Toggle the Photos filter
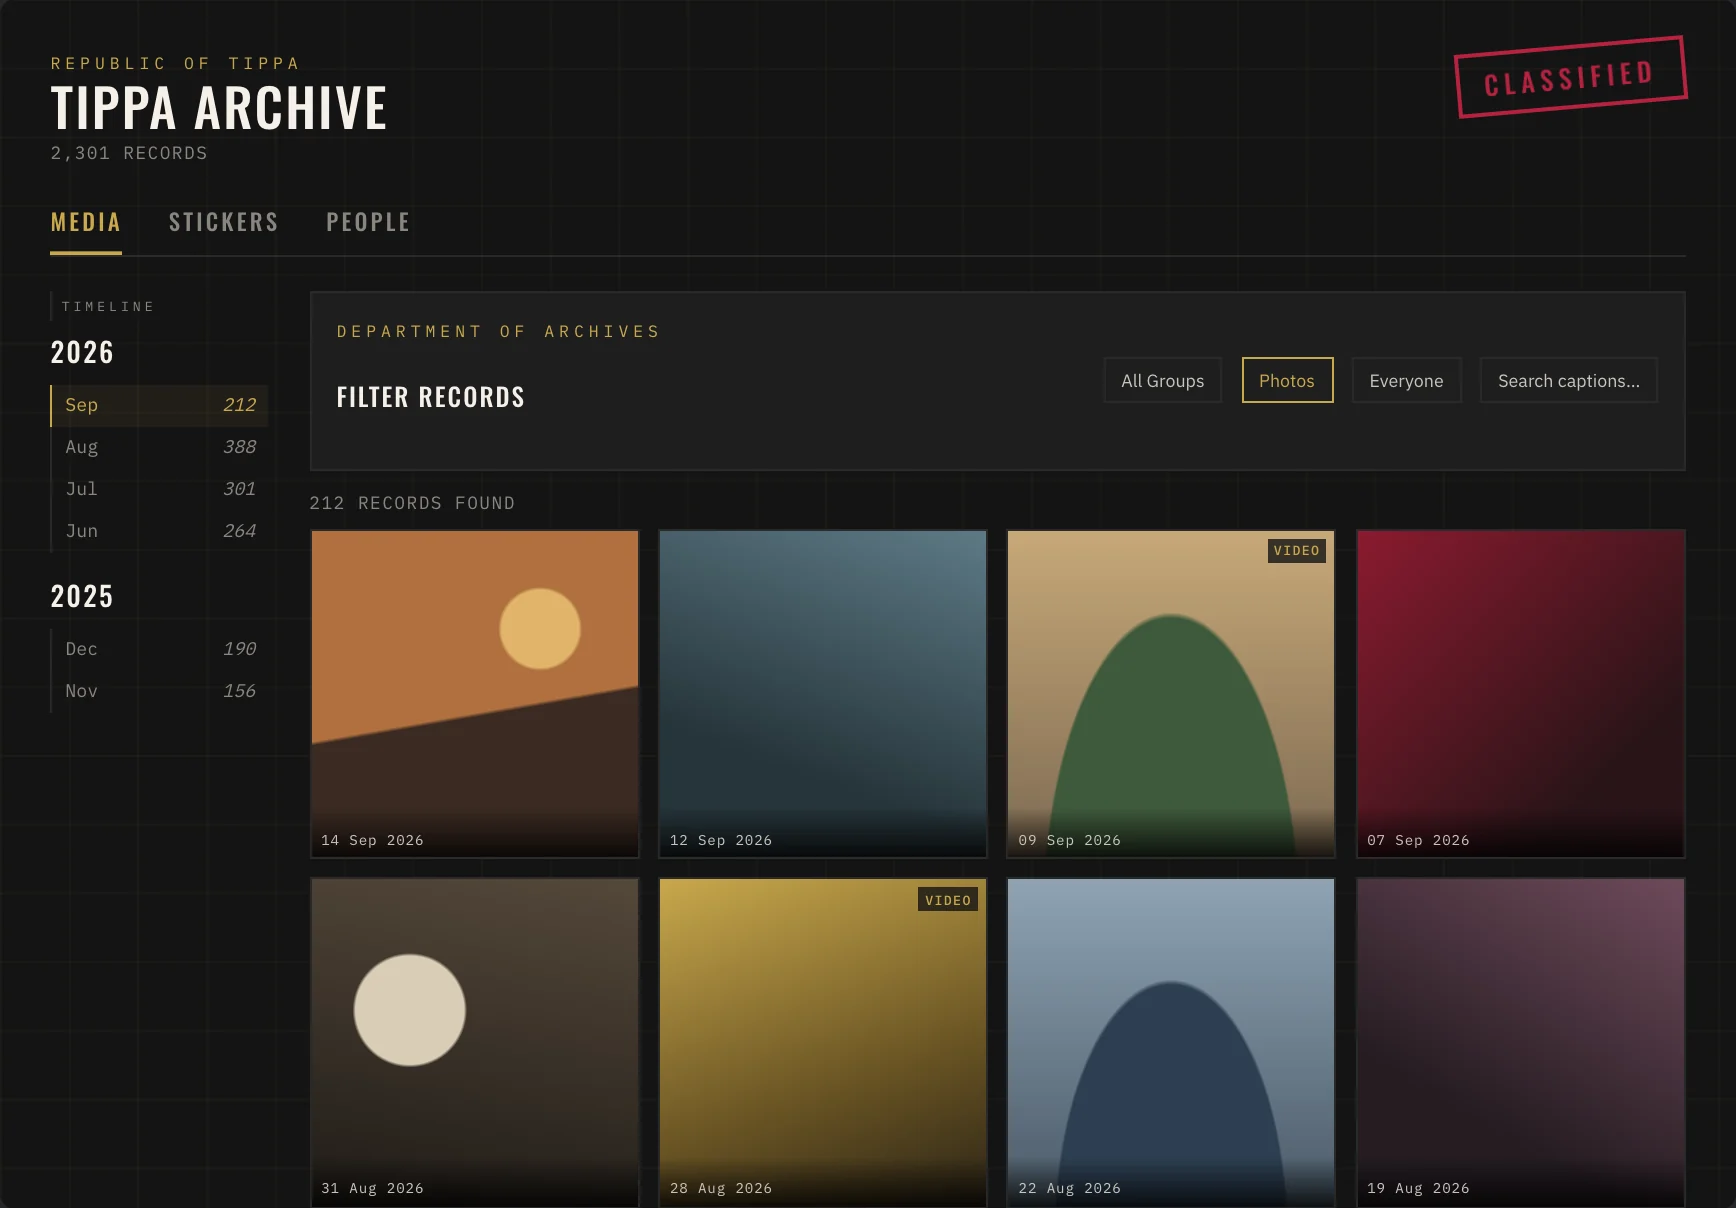 1287,380
